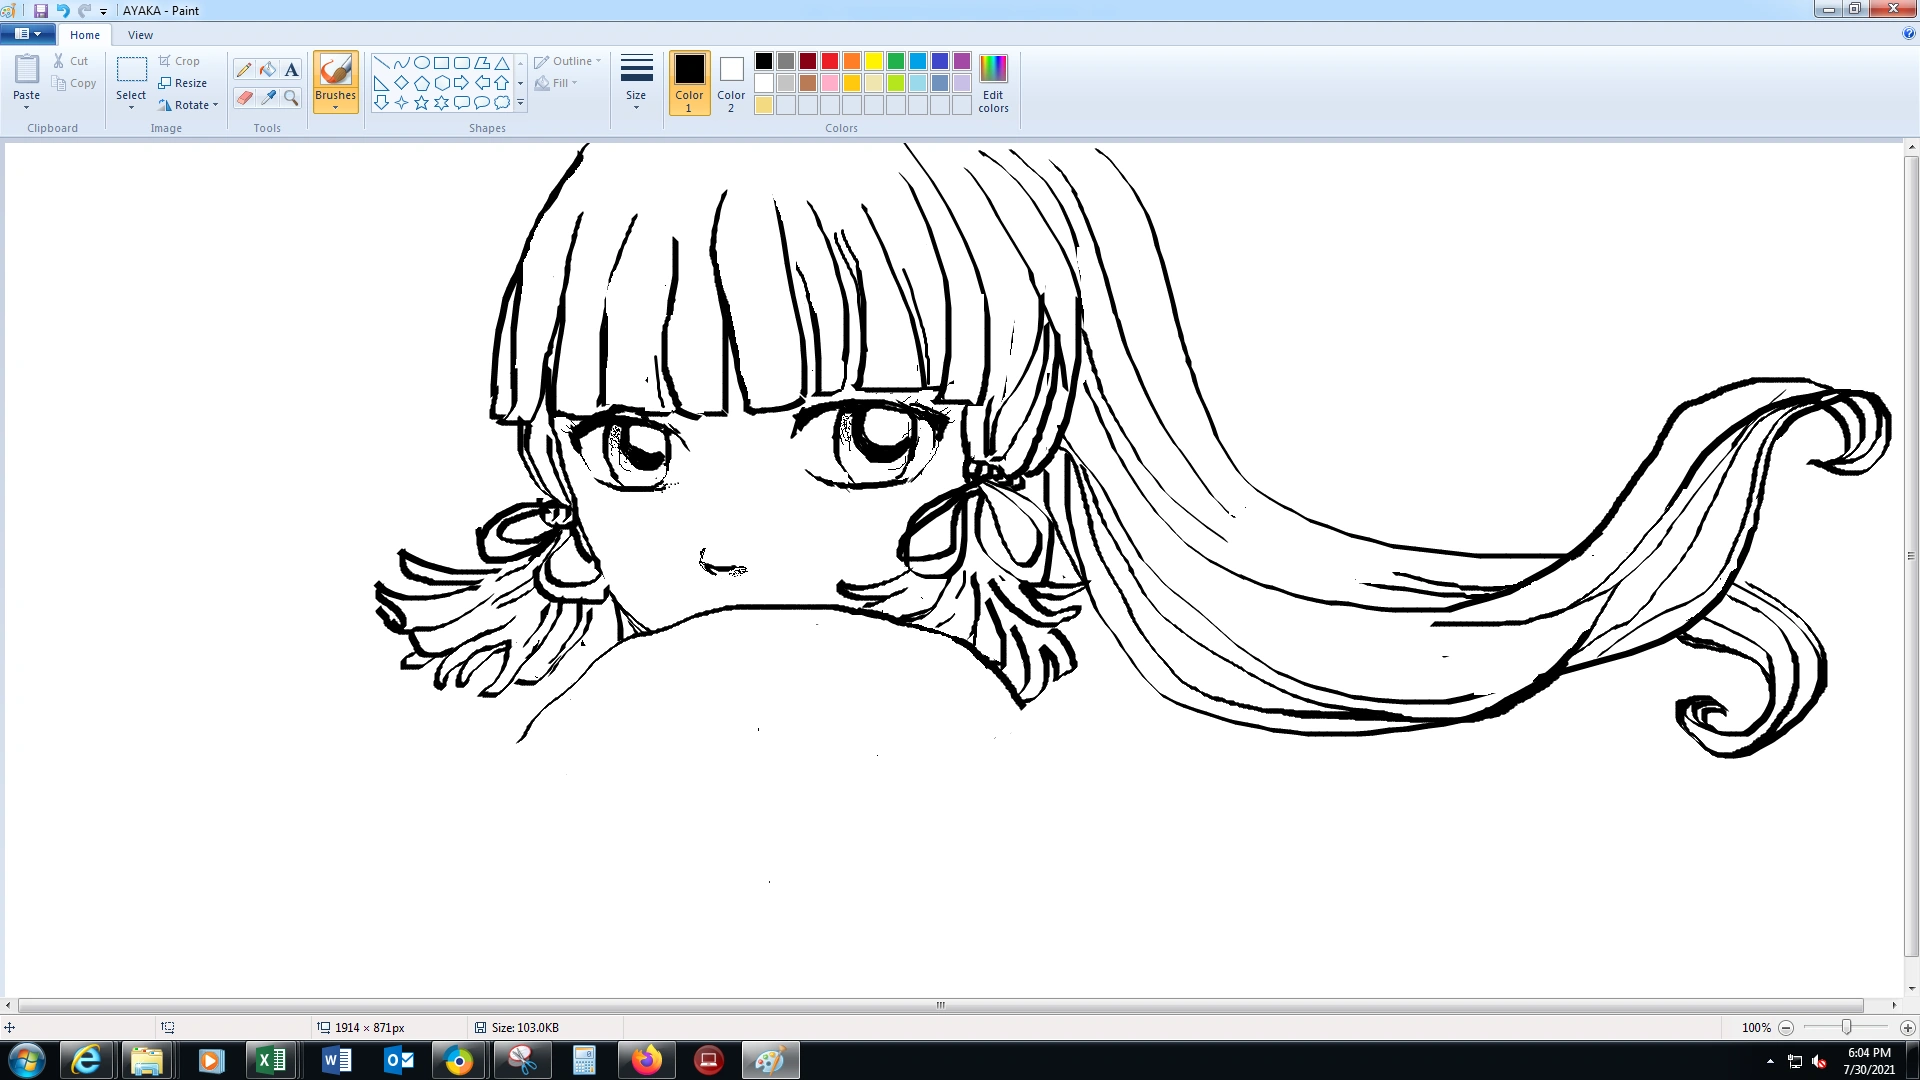Screen dimensions: 1920x1080
Task: Open the Edit colors dialog
Action: (x=993, y=83)
